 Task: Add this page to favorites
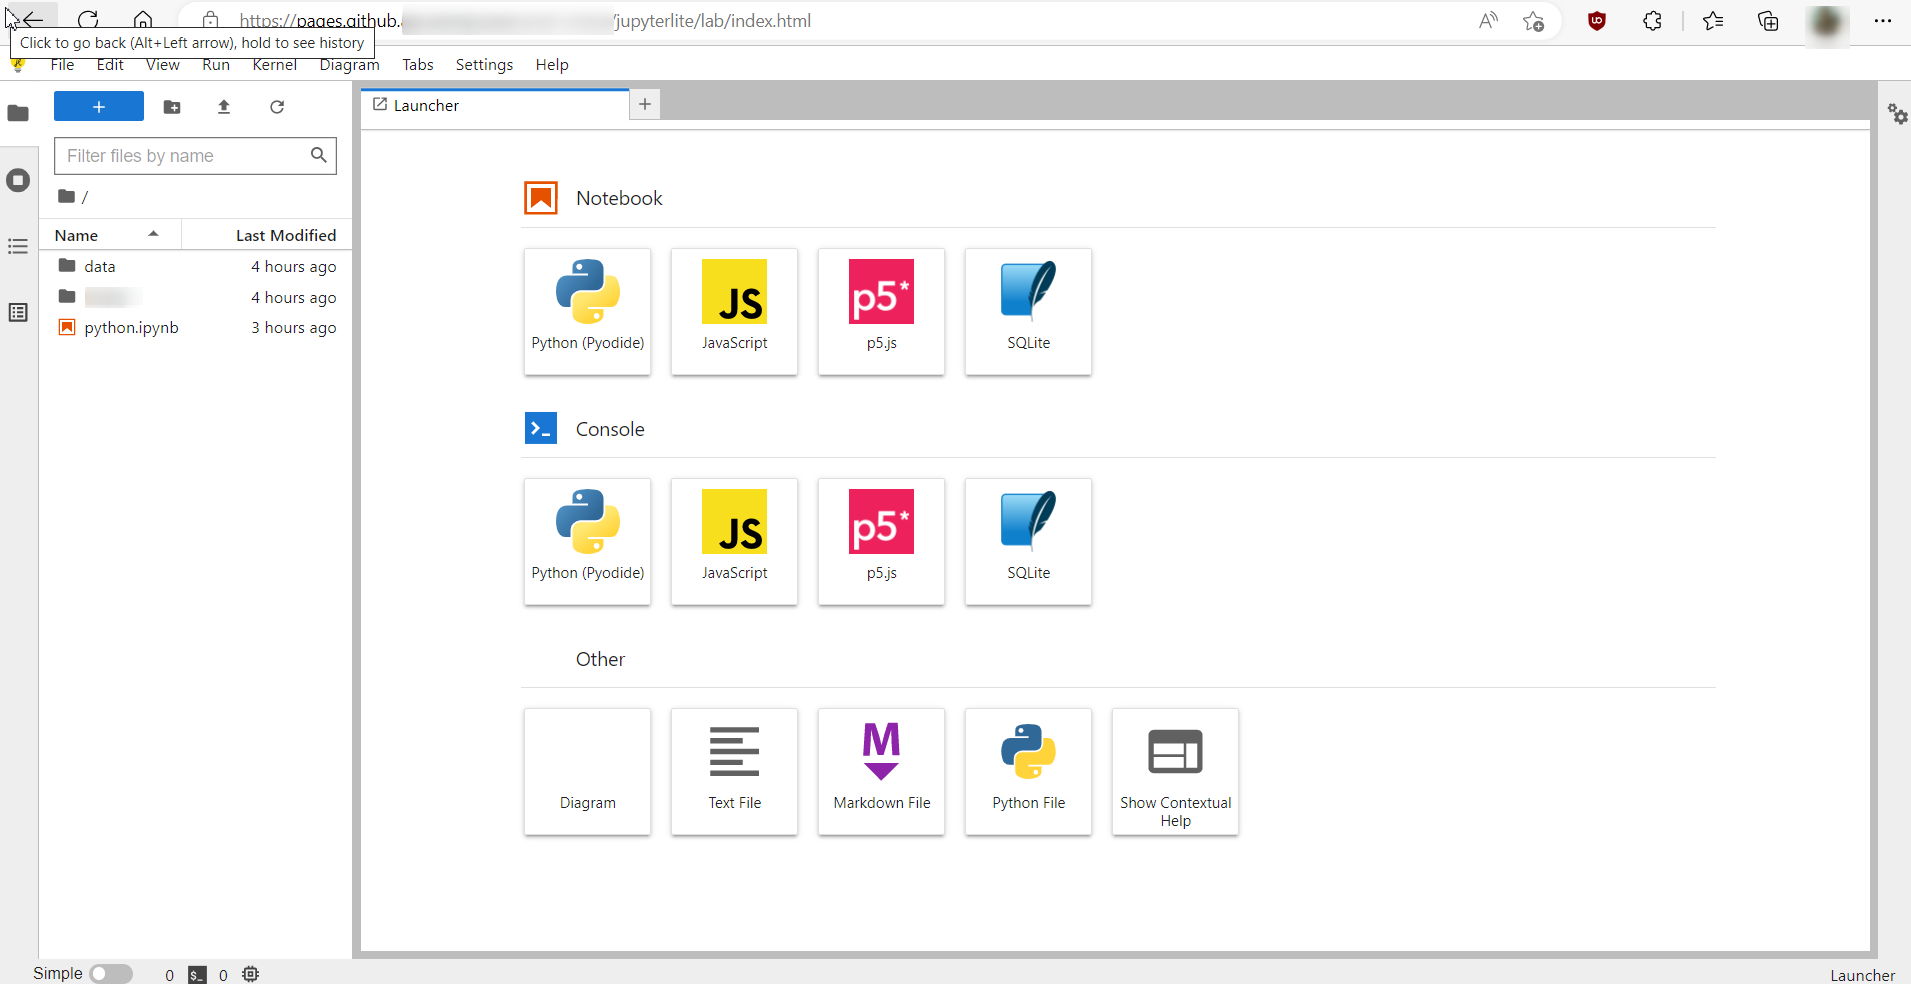click(x=1534, y=21)
